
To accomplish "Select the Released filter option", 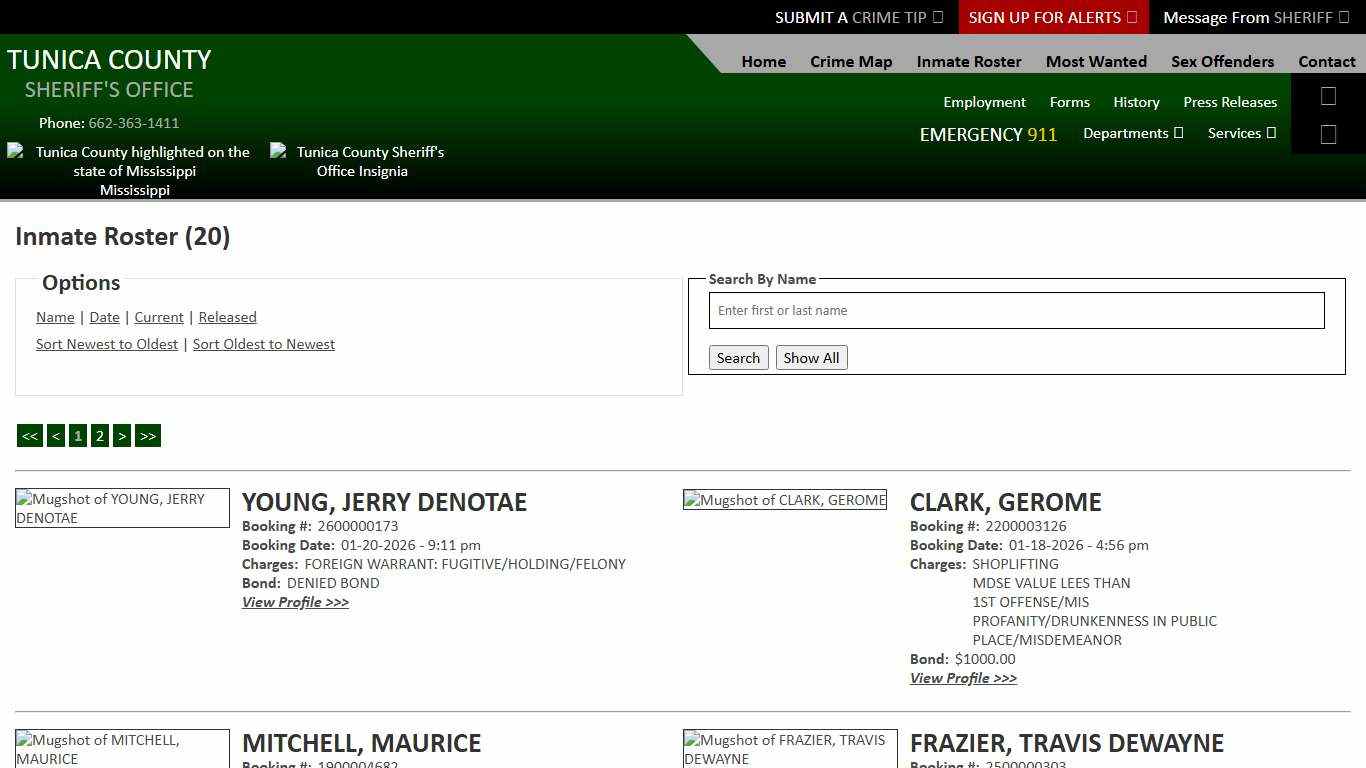I will tap(227, 317).
